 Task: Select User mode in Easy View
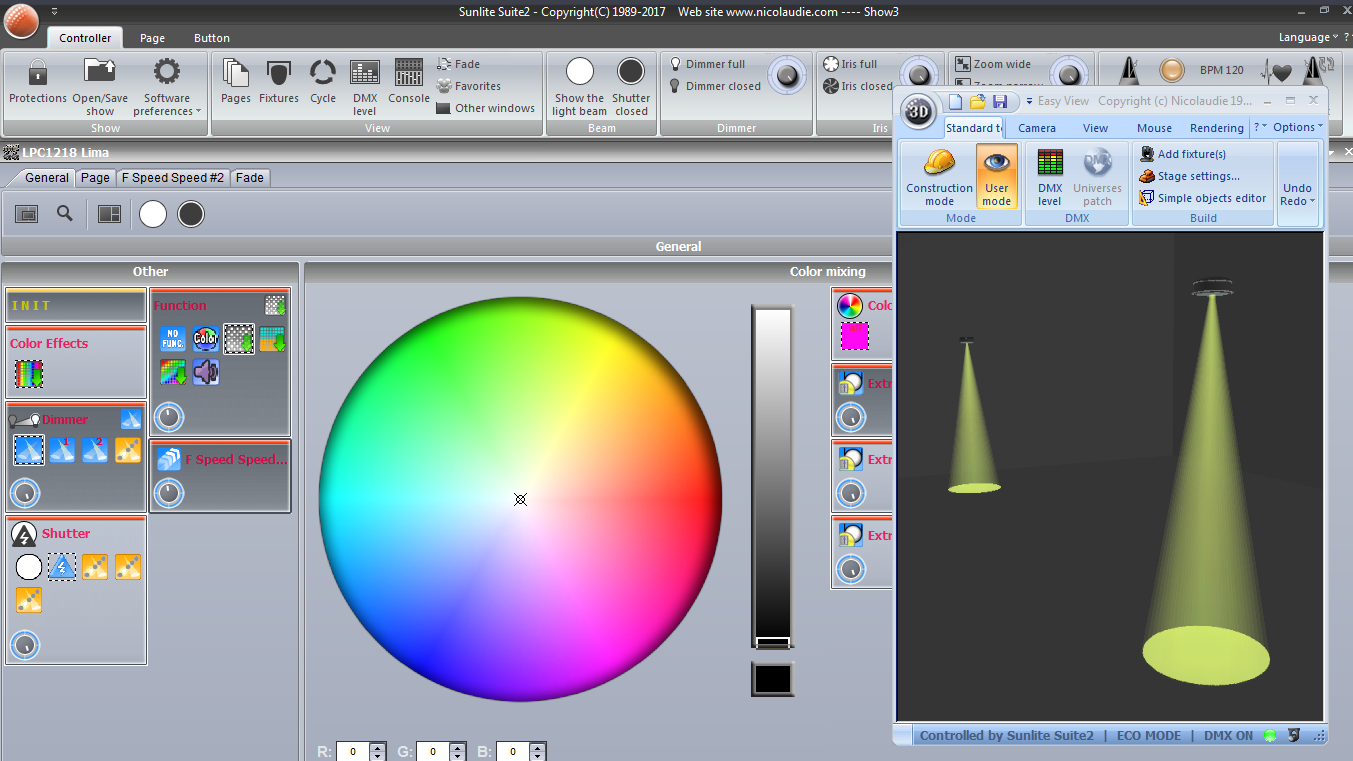point(996,176)
